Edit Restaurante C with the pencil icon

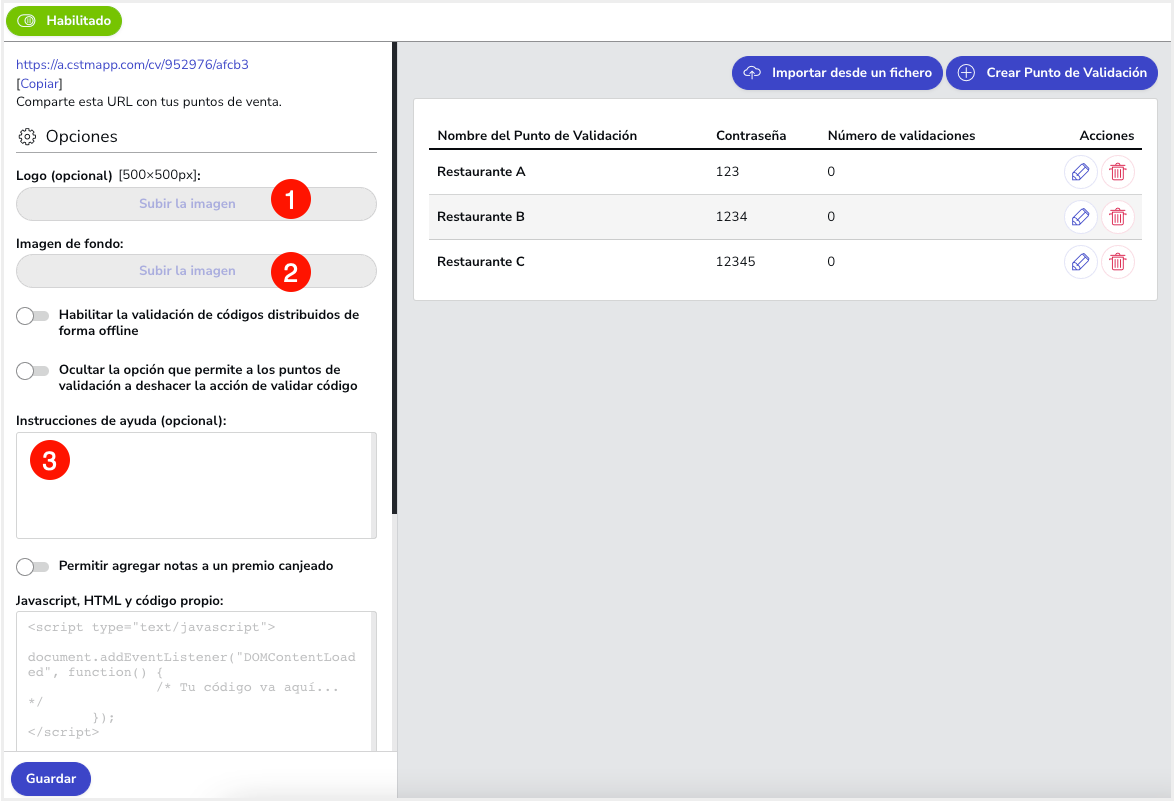point(1080,262)
